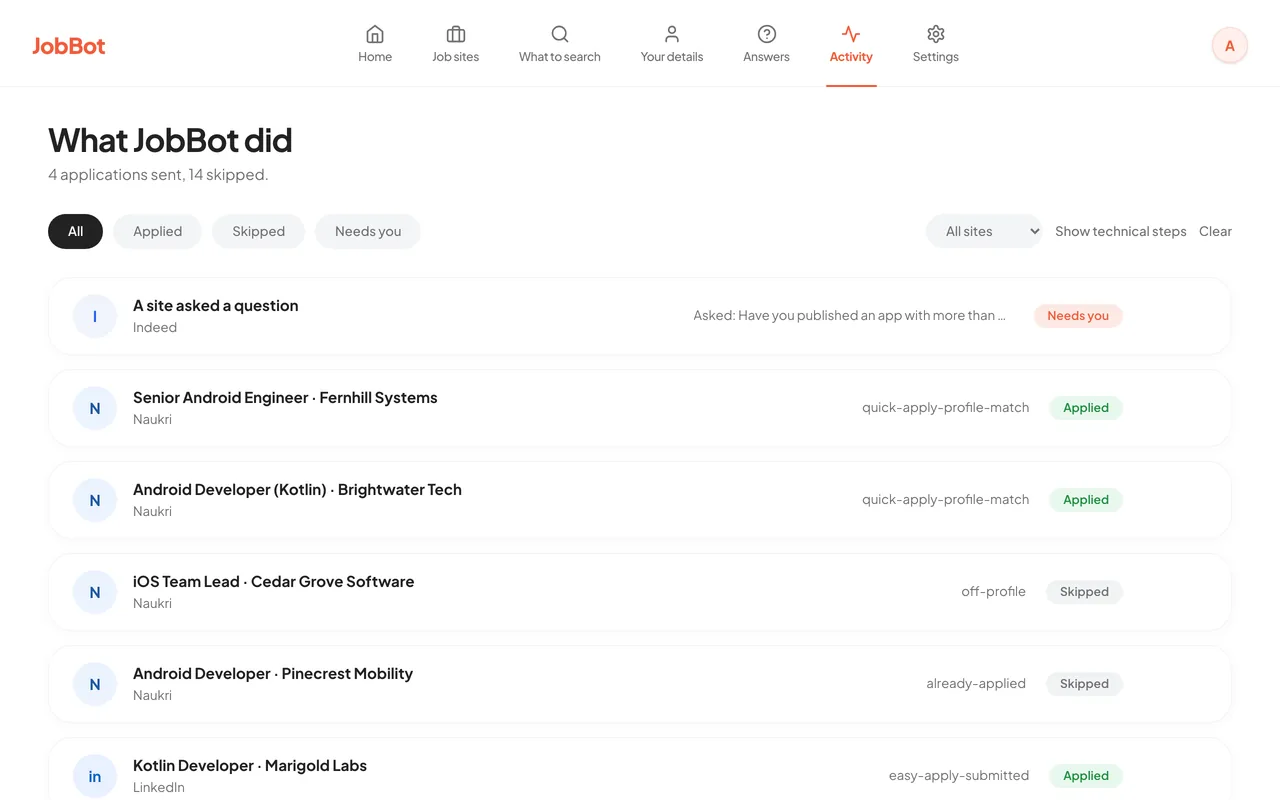Click the 'already-applied' skip reason
Image resolution: width=1280 pixels, height=800 pixels.
click(976, 683)
